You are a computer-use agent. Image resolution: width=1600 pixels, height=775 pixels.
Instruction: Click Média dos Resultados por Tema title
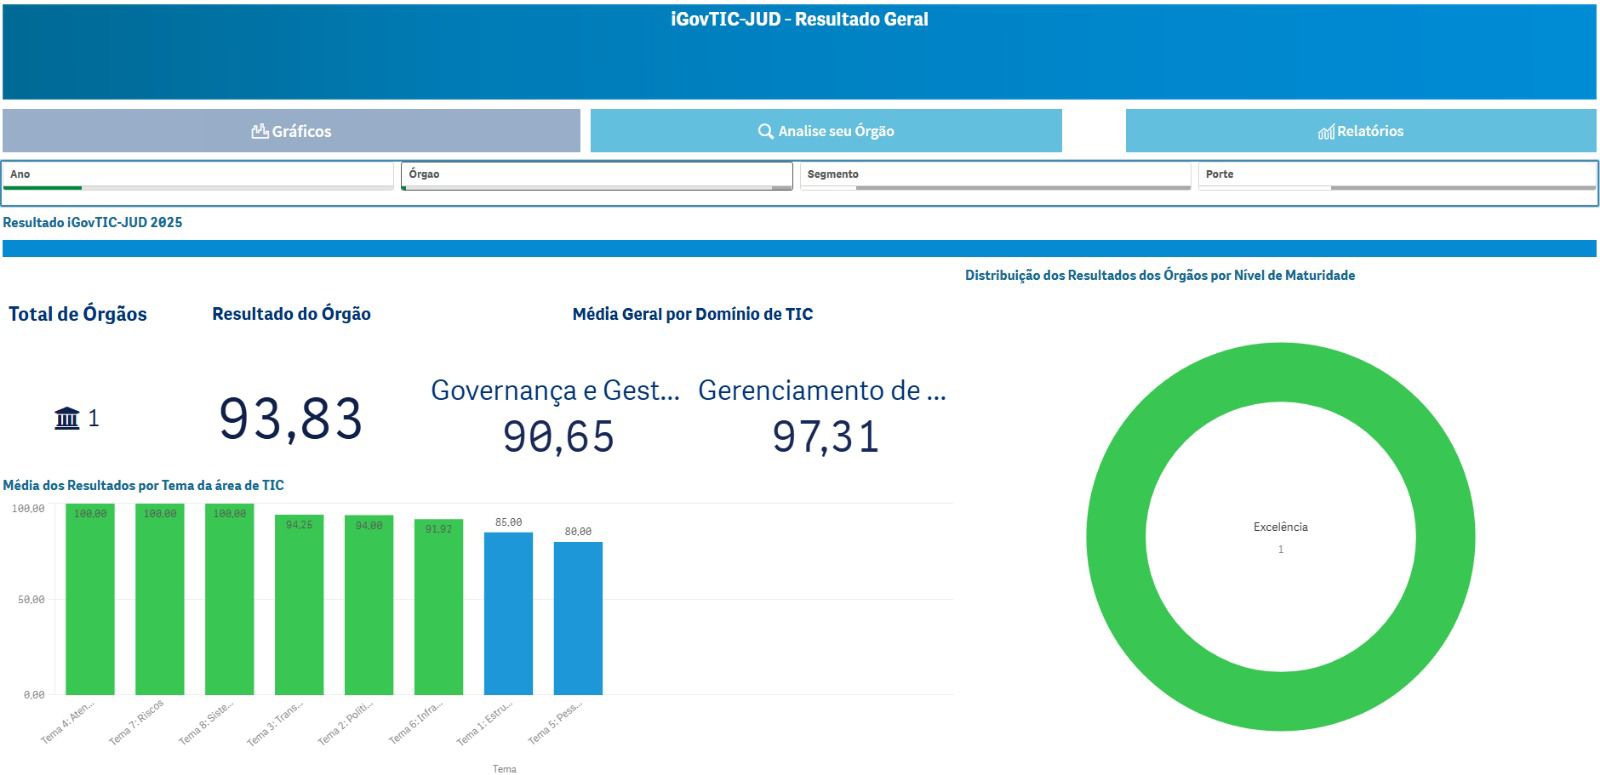click(143, 485)
